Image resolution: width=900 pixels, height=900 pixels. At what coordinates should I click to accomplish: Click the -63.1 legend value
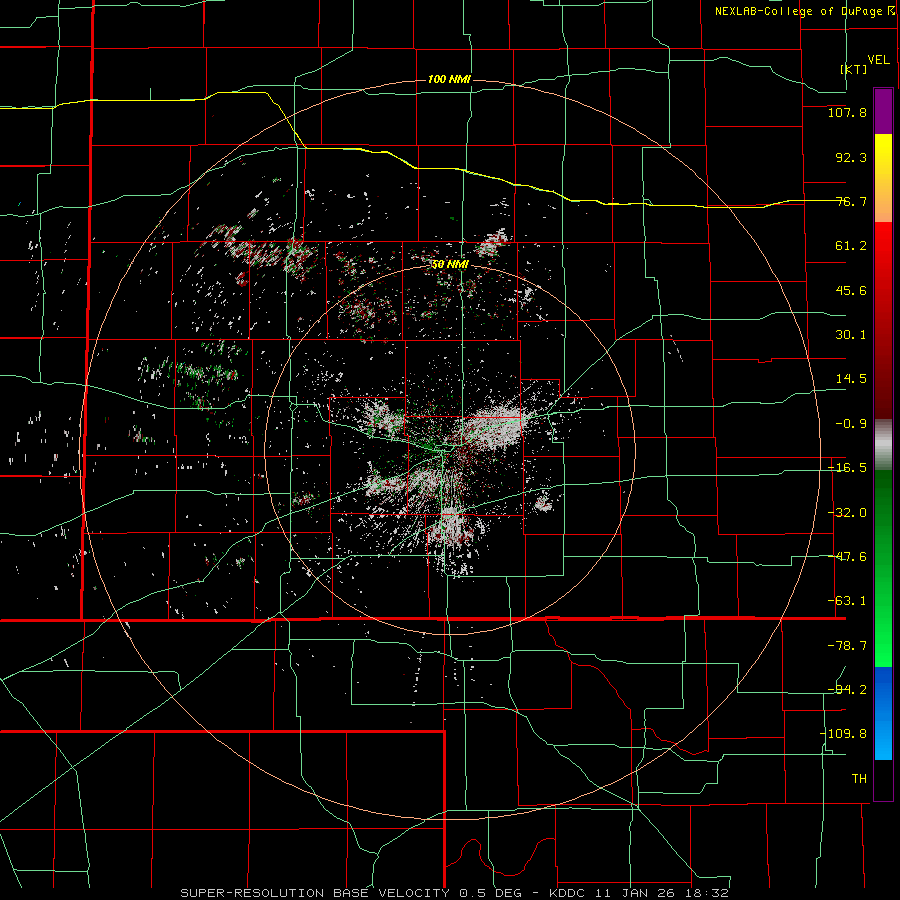[x=847, y=601]
